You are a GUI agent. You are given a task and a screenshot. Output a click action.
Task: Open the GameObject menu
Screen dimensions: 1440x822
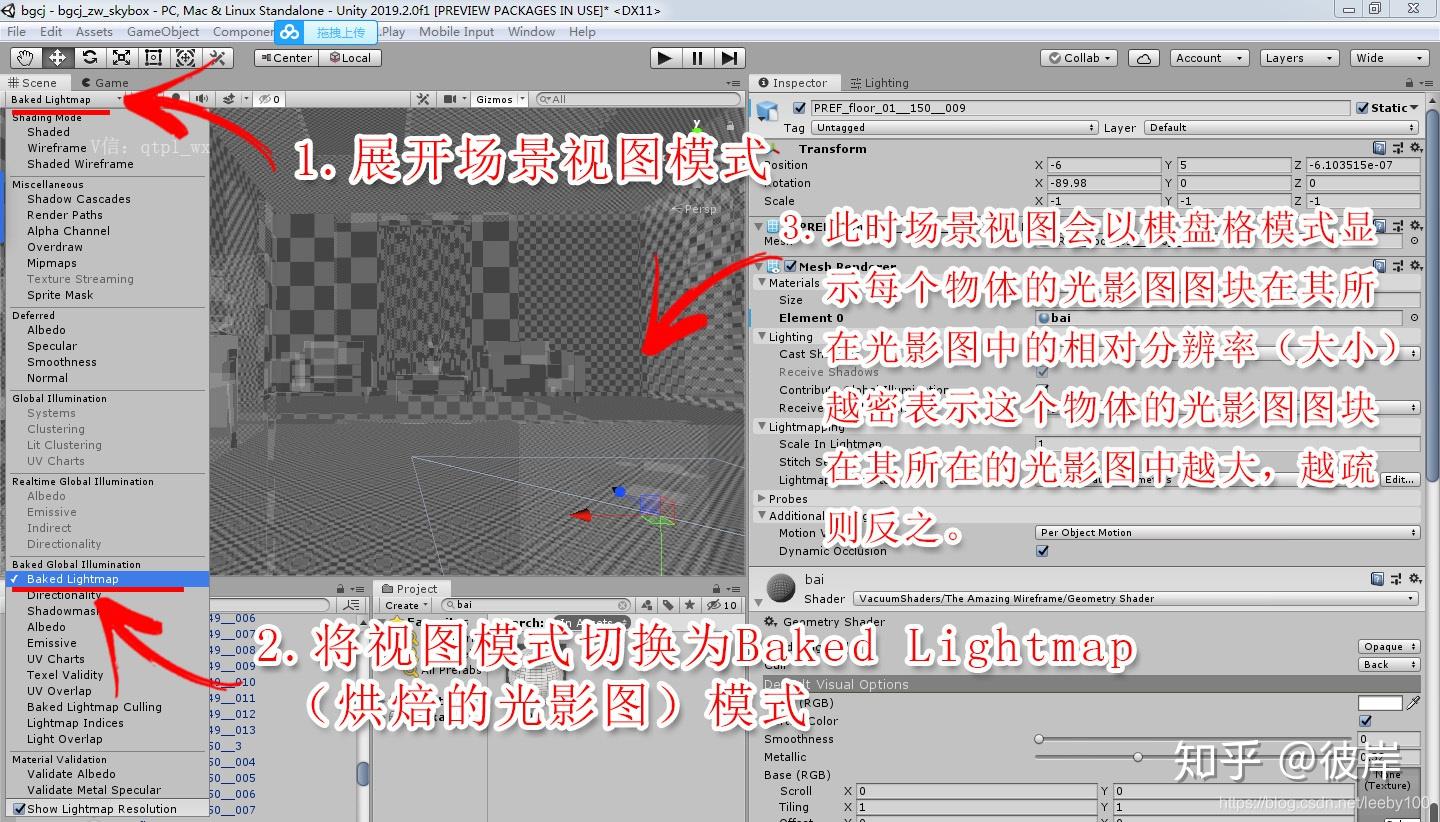click(163, 31)
